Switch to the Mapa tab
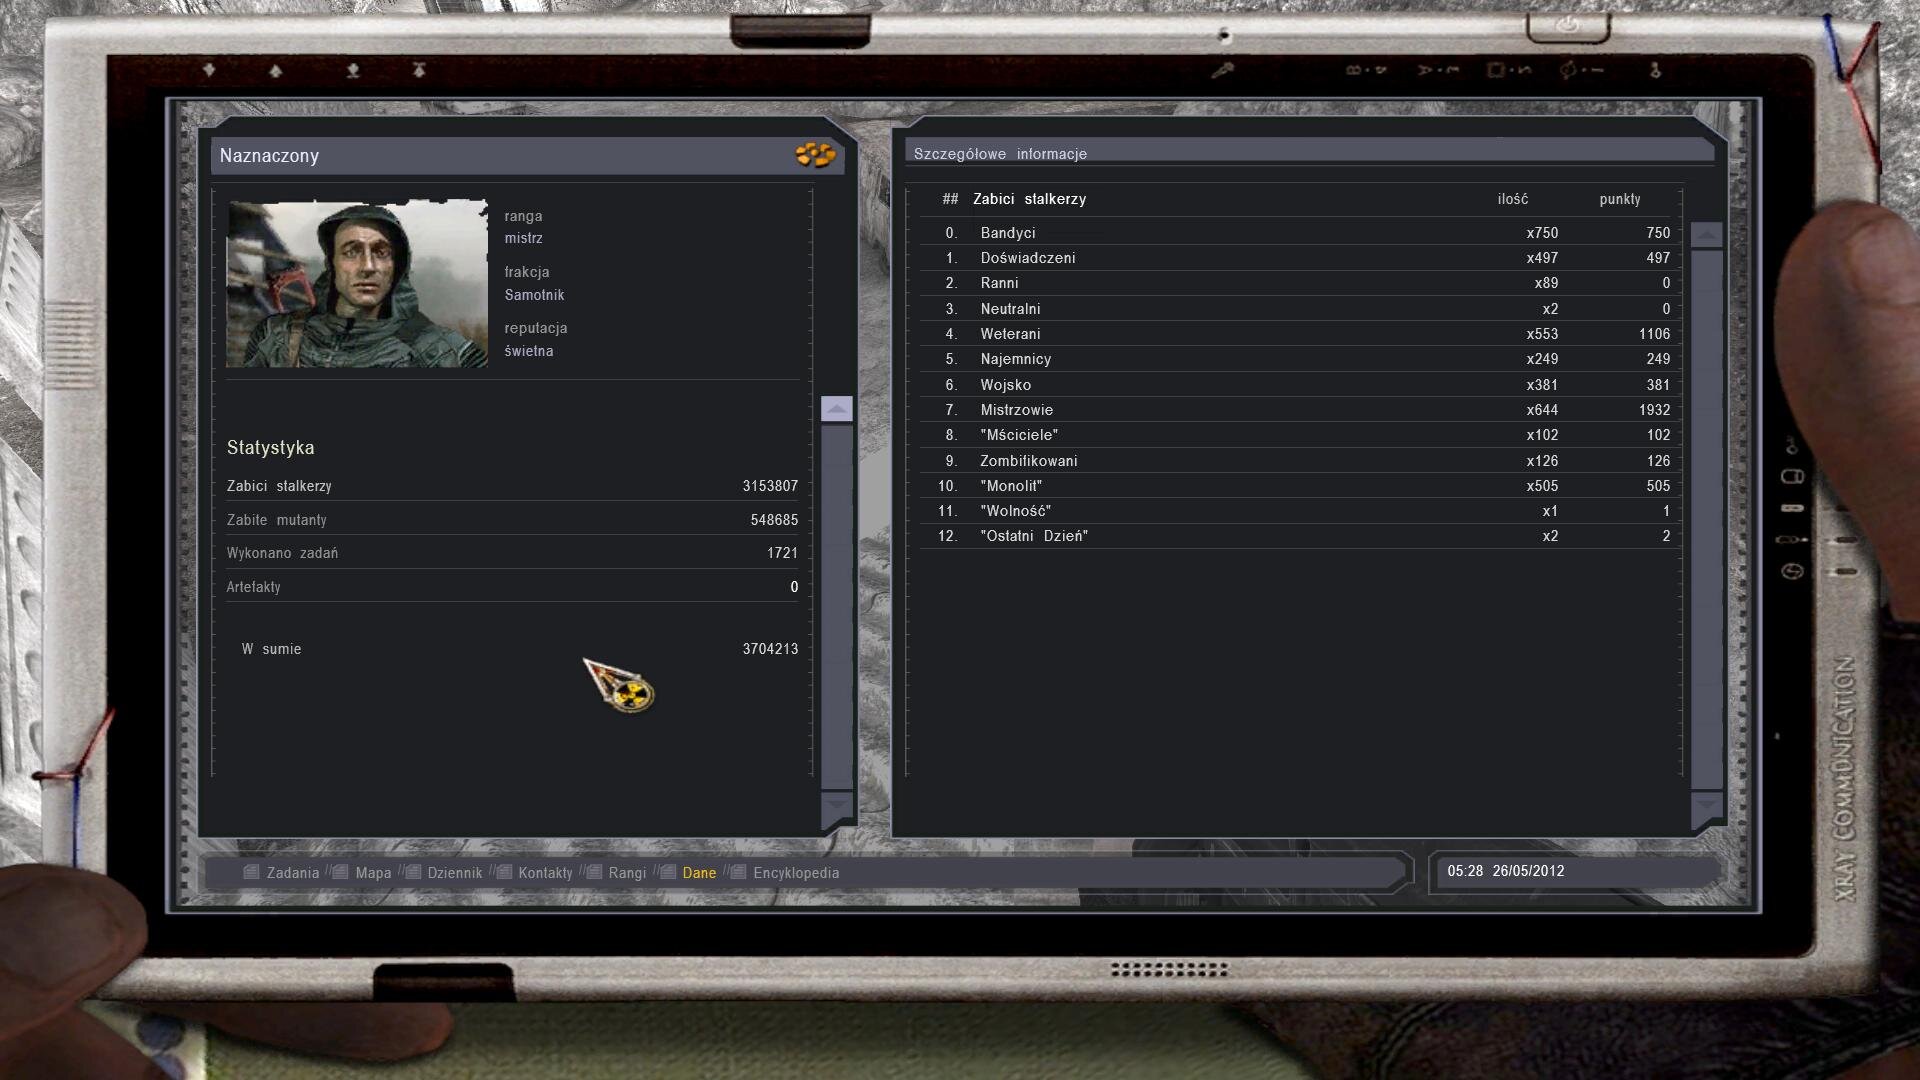 pyautogui.click(x=372, y=873)
